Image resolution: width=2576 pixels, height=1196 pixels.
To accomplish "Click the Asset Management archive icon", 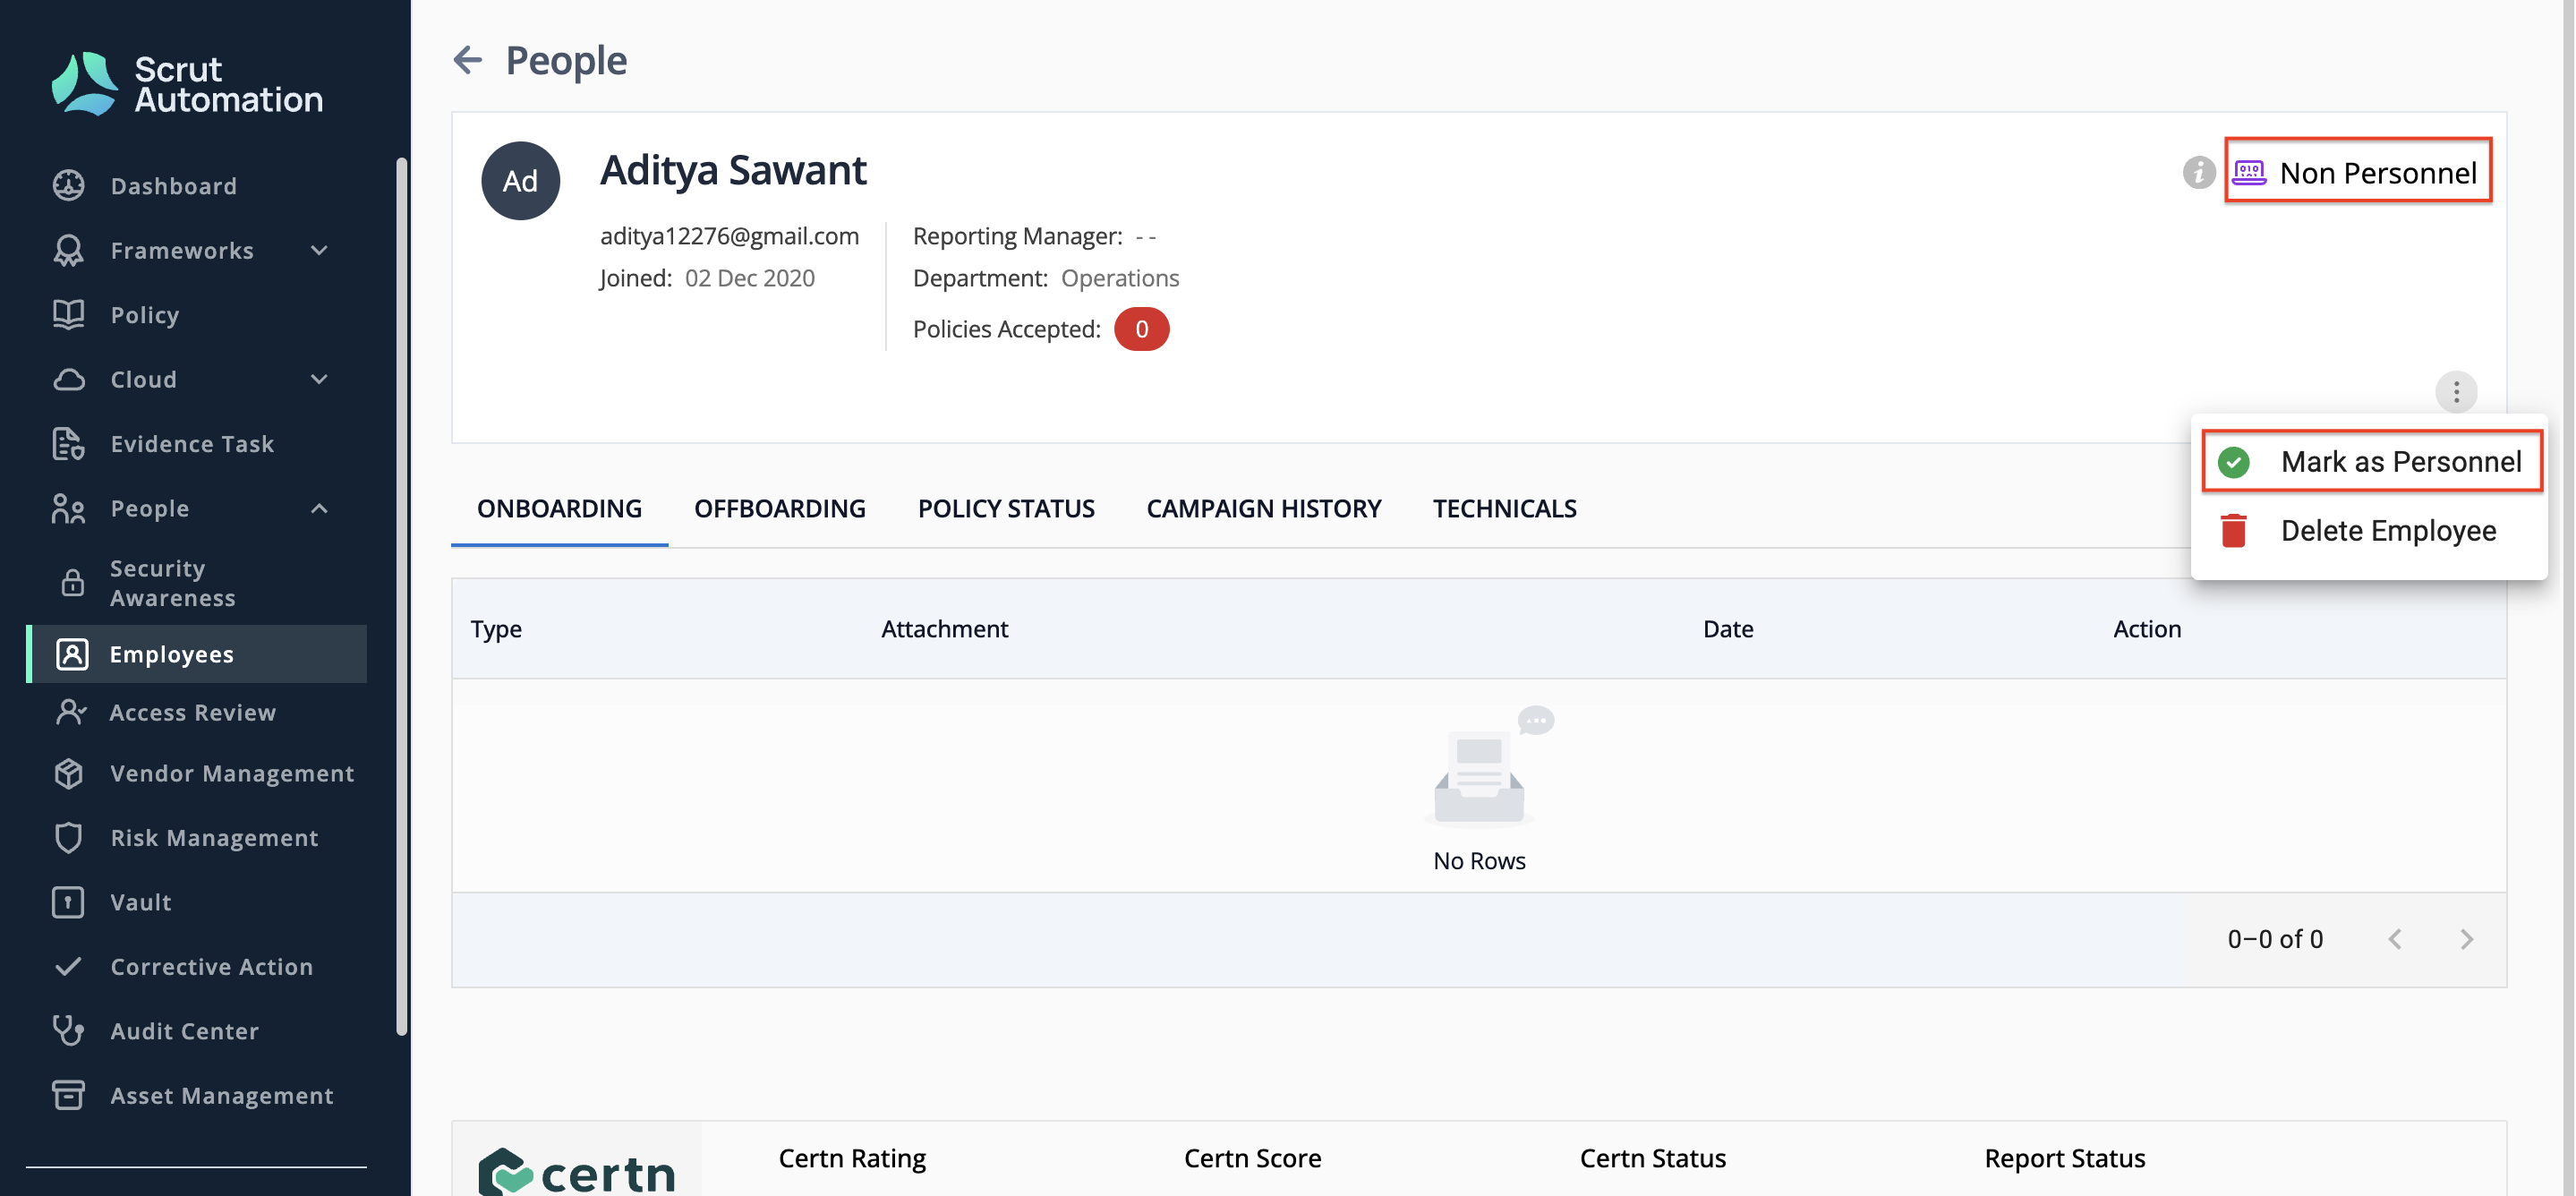I will pyautogui.click(x=68, y=1095).
